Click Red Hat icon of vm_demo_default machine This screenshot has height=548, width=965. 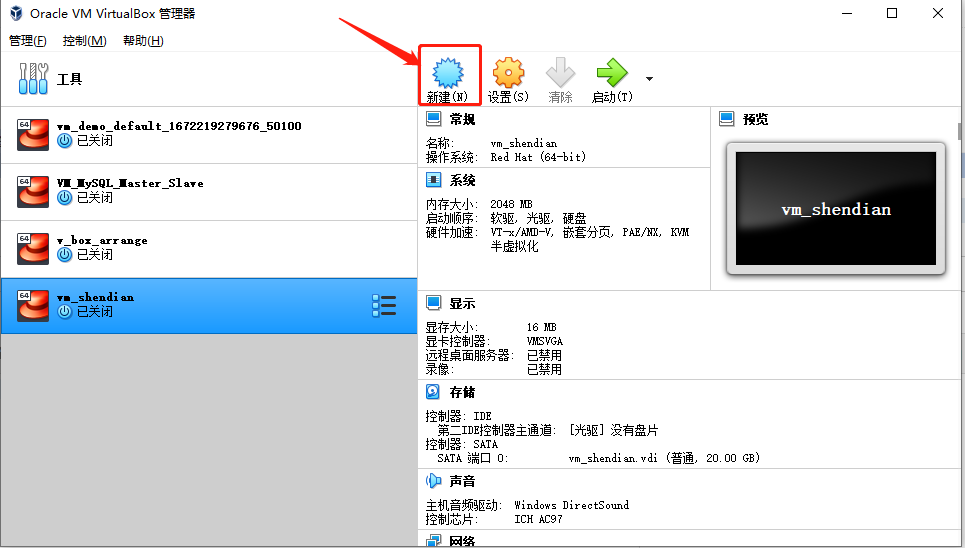coord(33,134)
